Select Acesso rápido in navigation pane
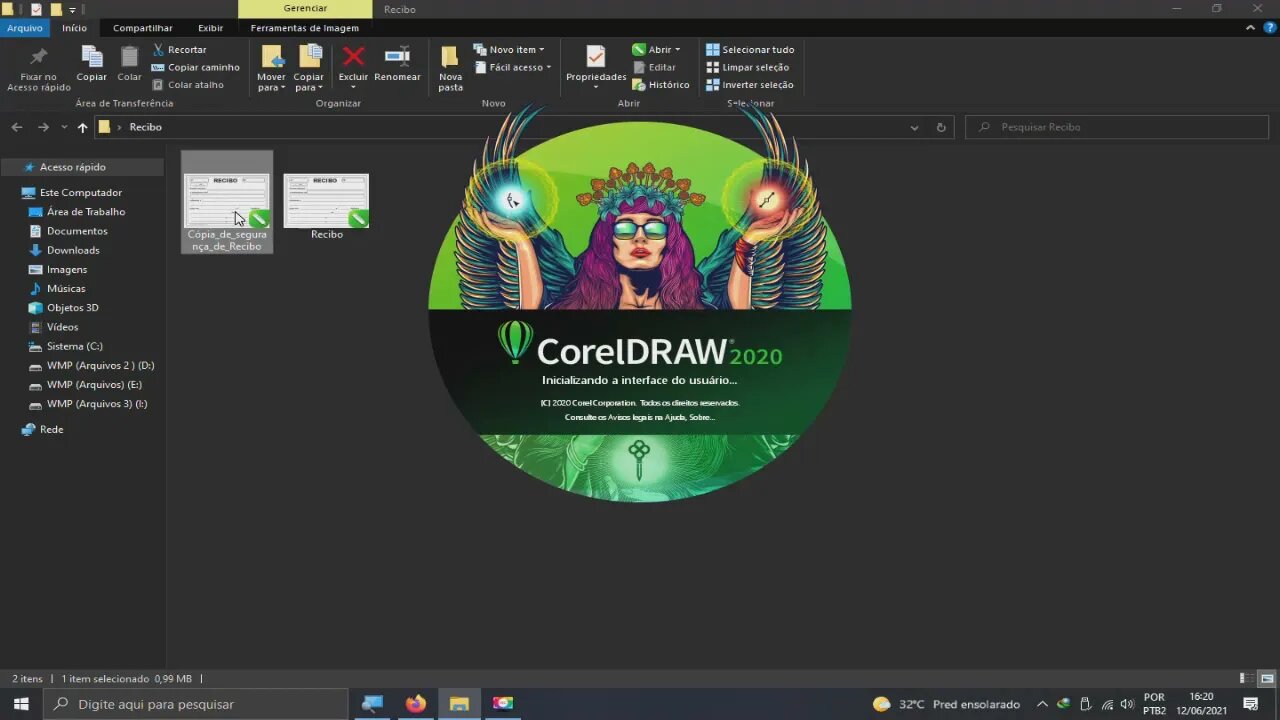 pos(82,167)
